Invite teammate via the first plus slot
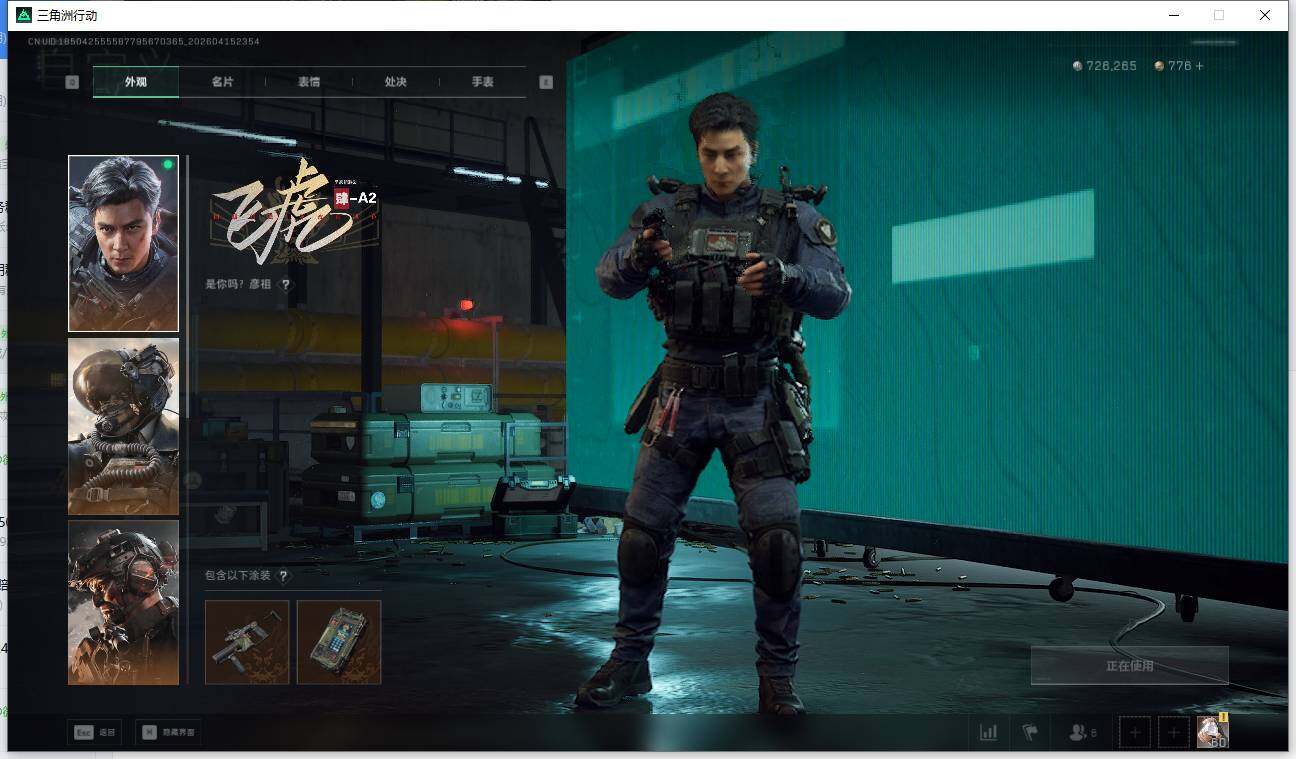This screenshot has height=759, width=1296. tap(1134, 733)
